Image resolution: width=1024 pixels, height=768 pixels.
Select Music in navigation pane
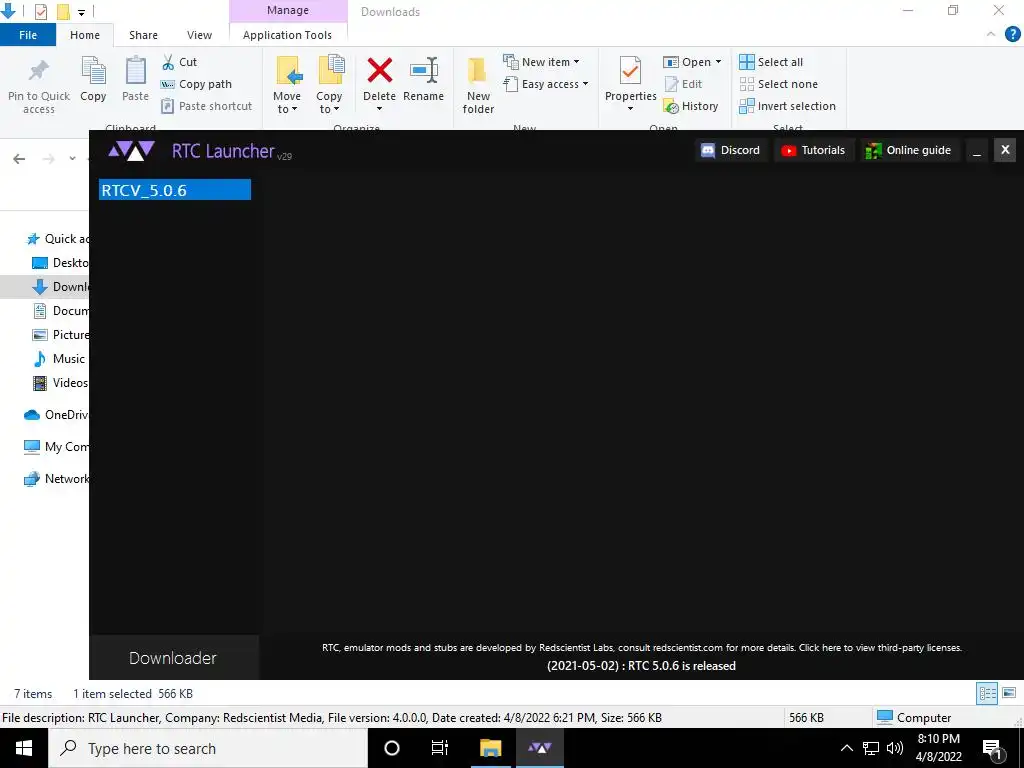point(59,359)
